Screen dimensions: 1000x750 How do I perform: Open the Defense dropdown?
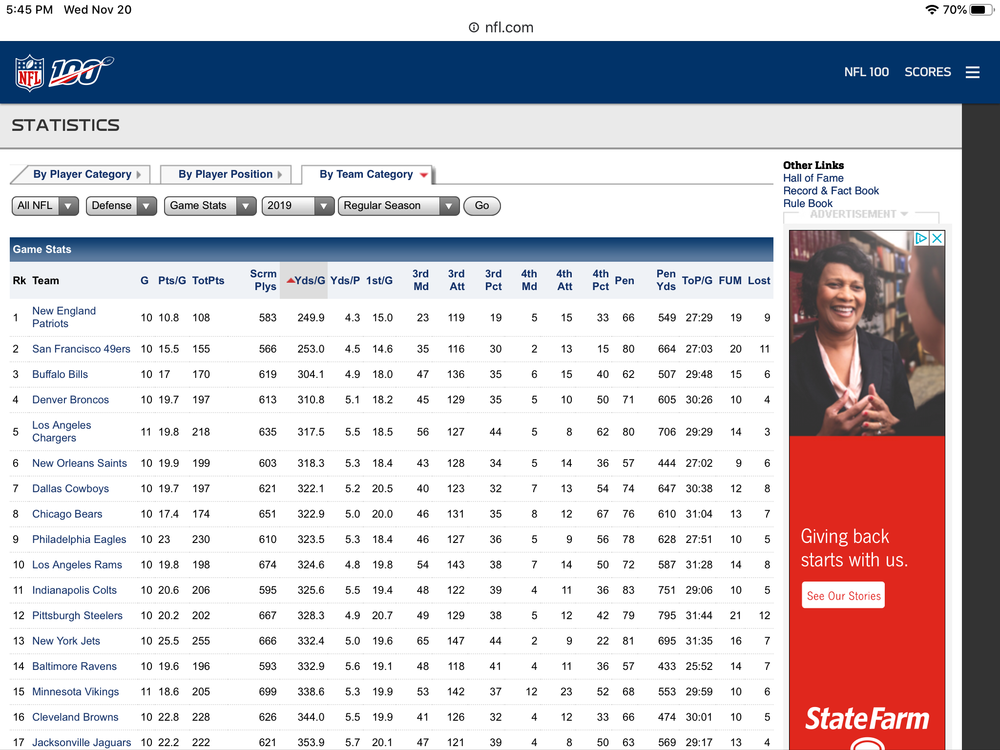121,205
